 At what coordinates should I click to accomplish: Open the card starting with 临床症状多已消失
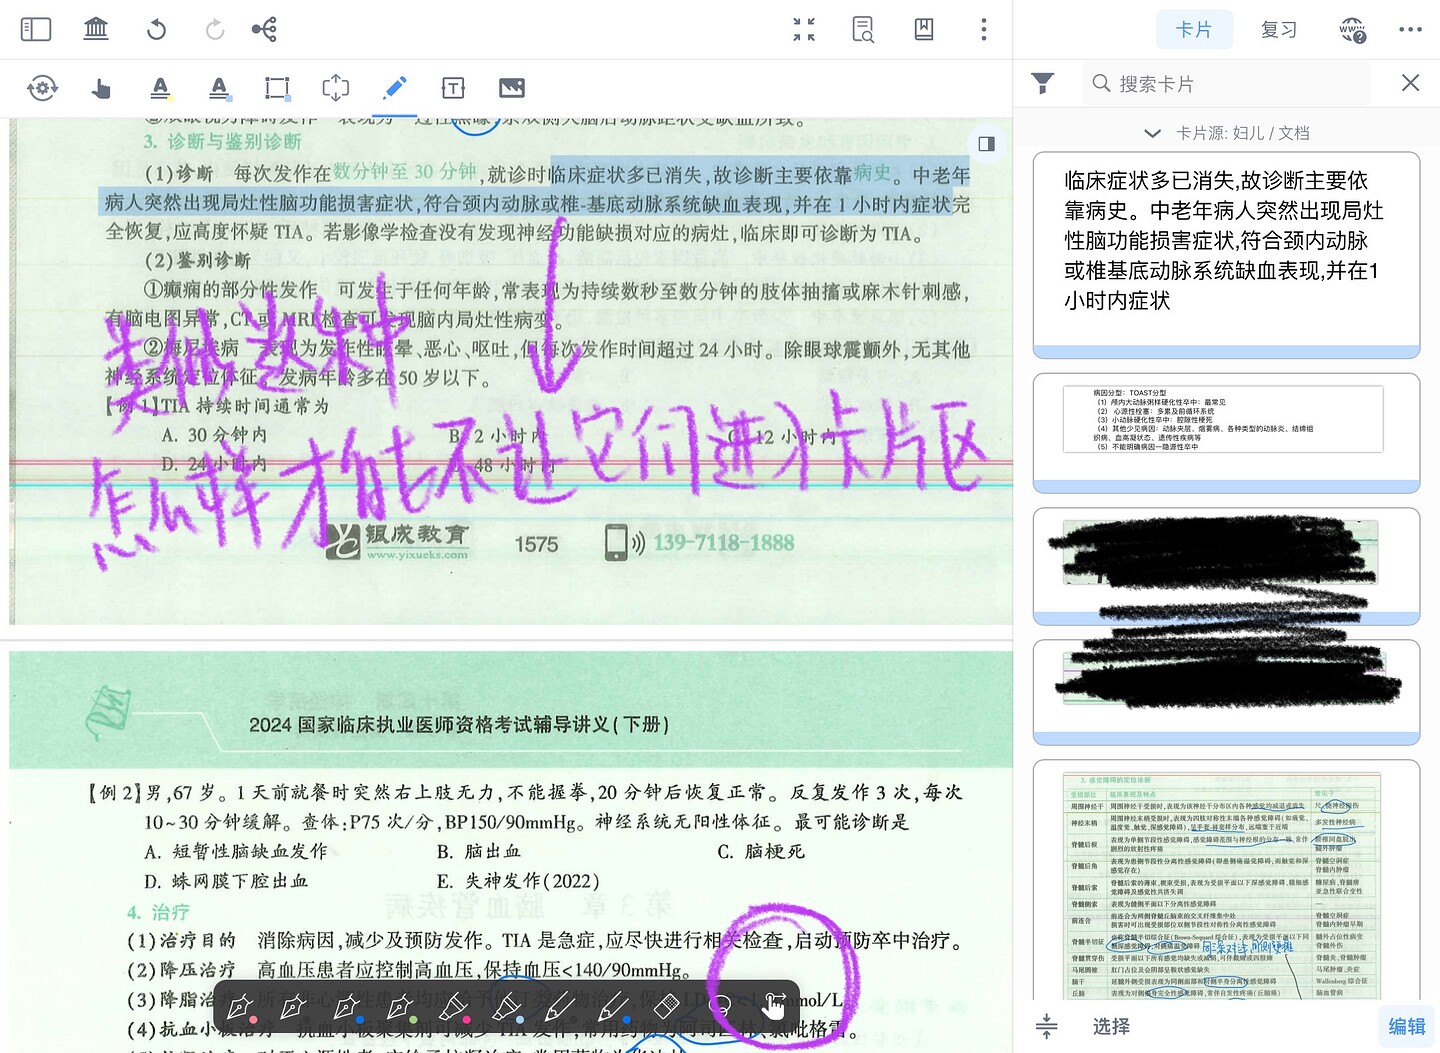pyautogui.click(x=1226, y=255)
